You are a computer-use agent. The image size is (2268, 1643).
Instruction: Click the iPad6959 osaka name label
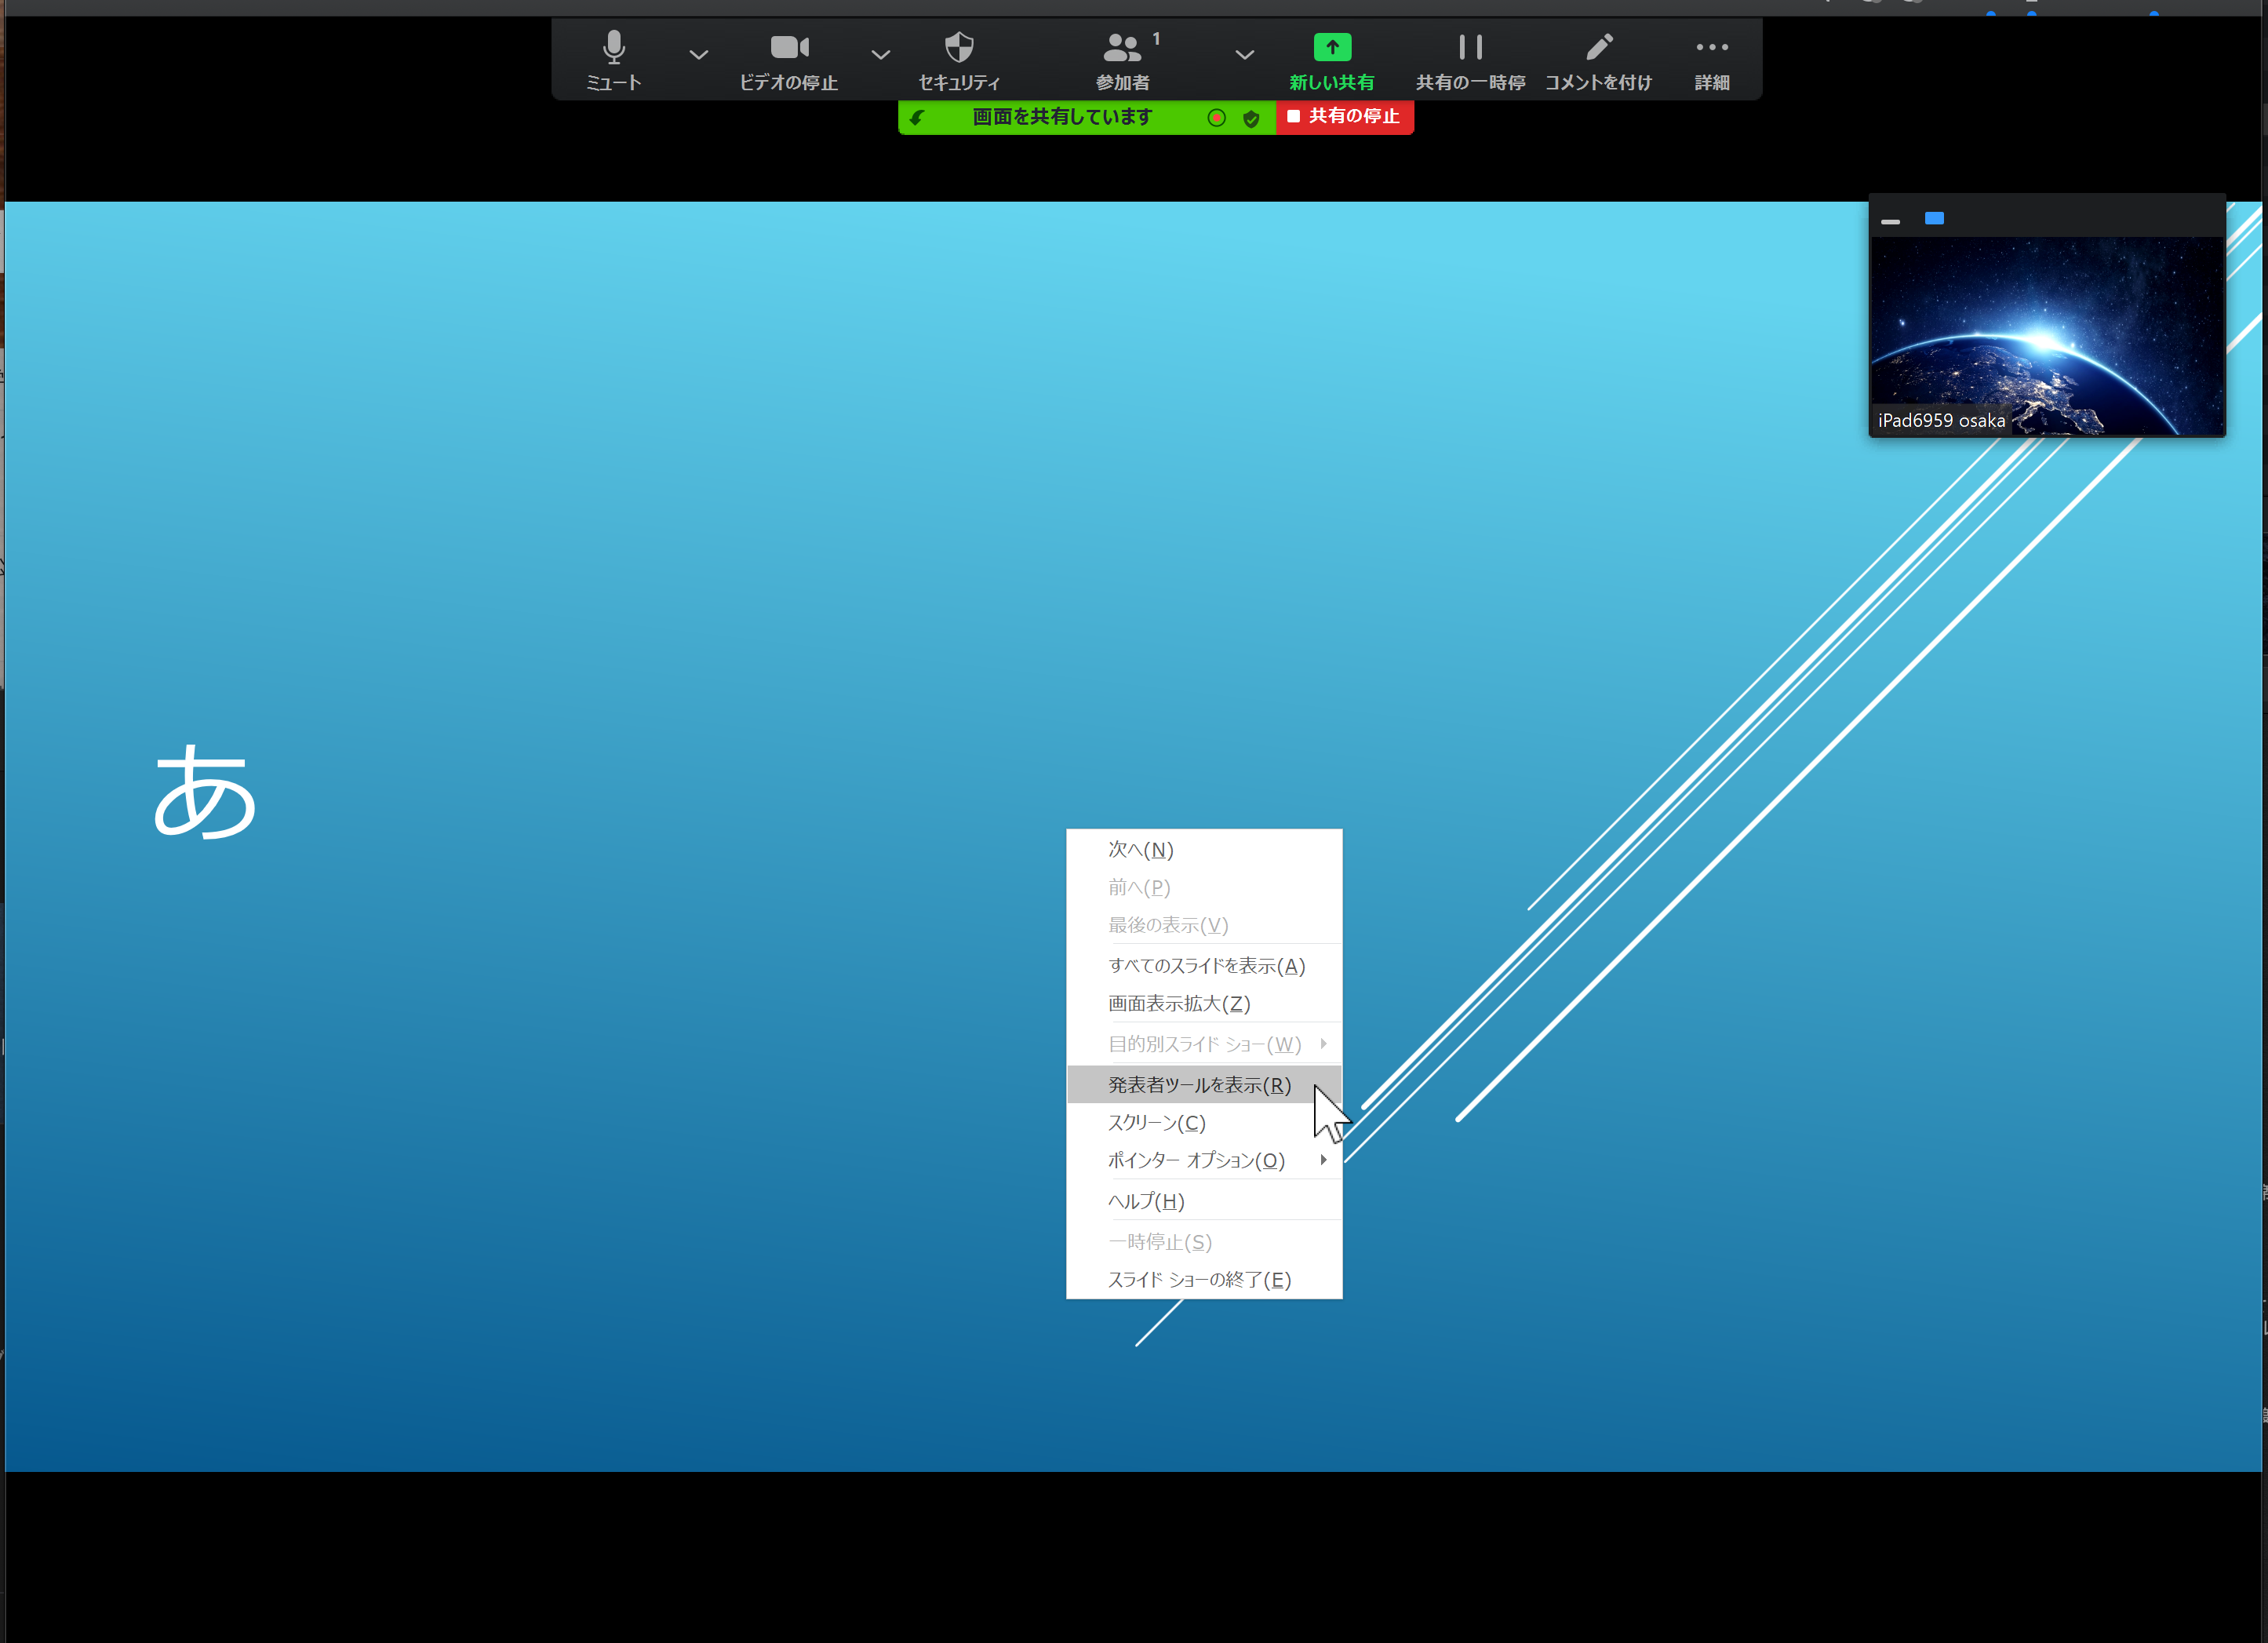pyautogui.click(x=1941, y=420)
